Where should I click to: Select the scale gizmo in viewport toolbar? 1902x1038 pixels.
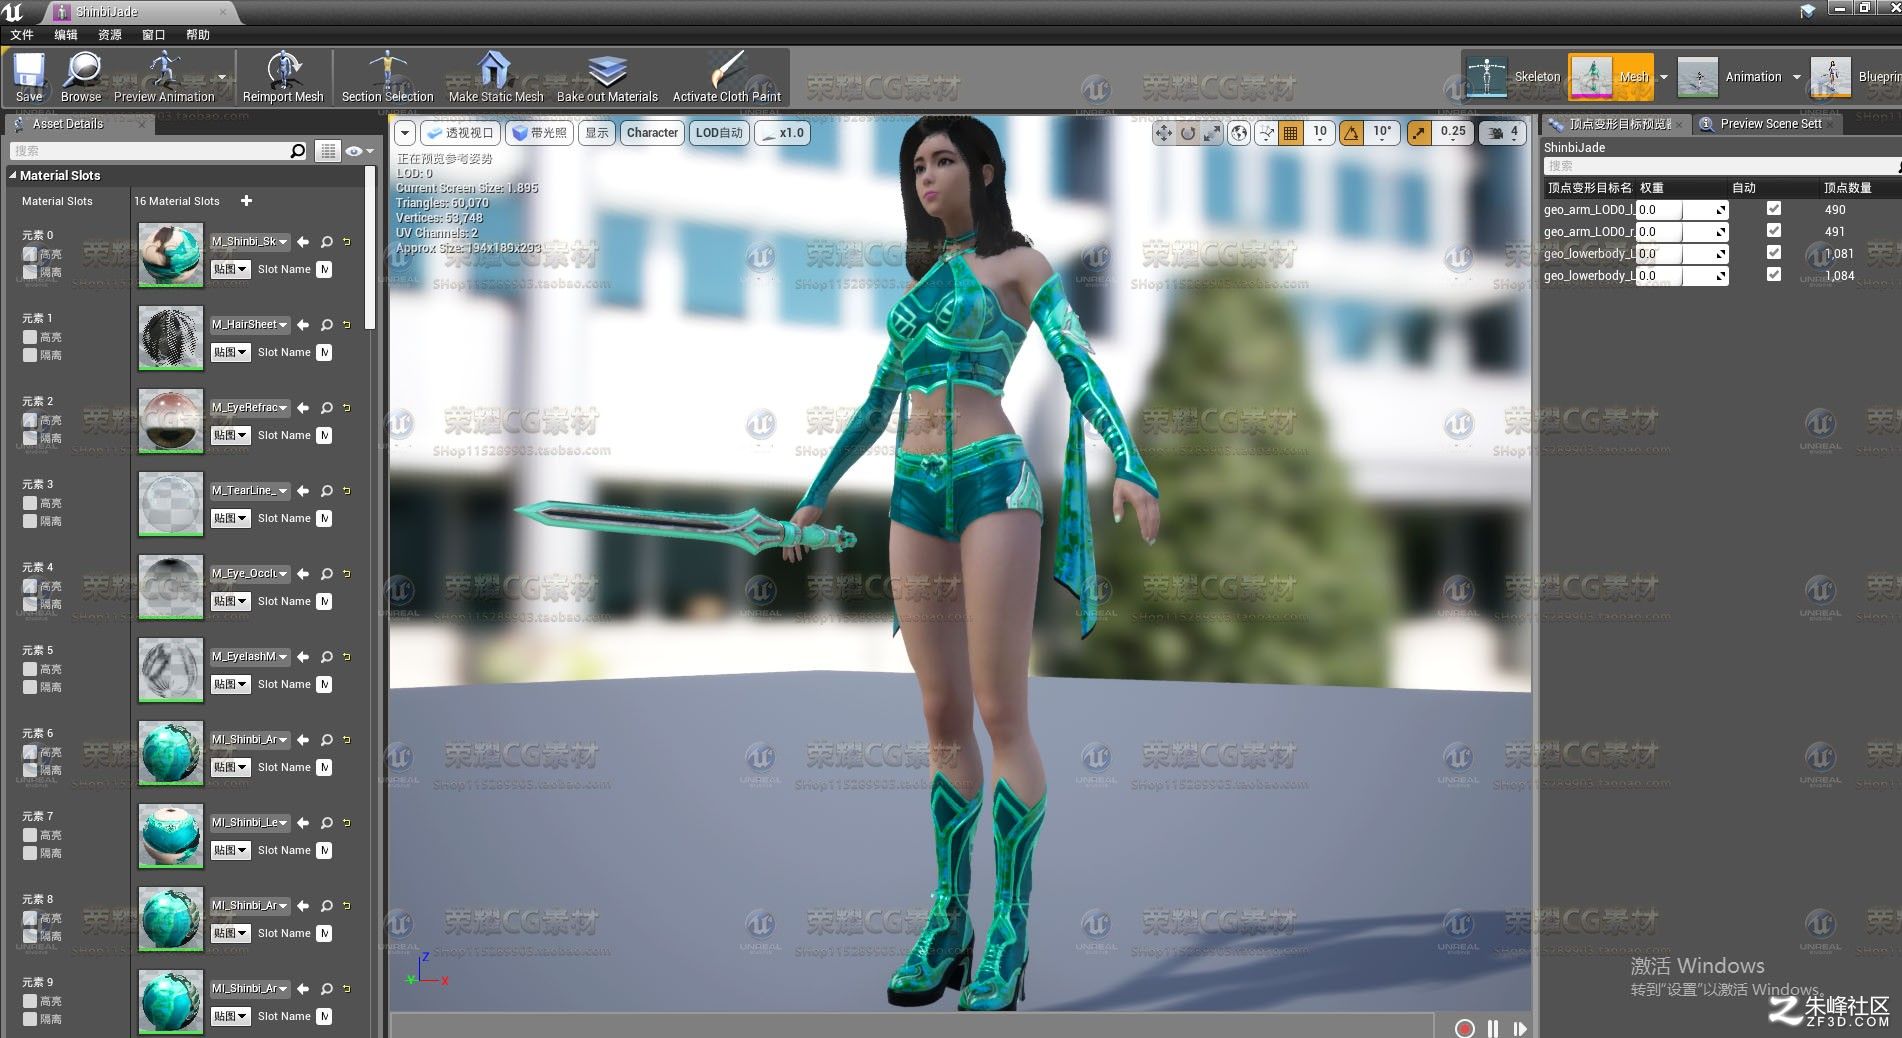click(x=1212, y=132)
